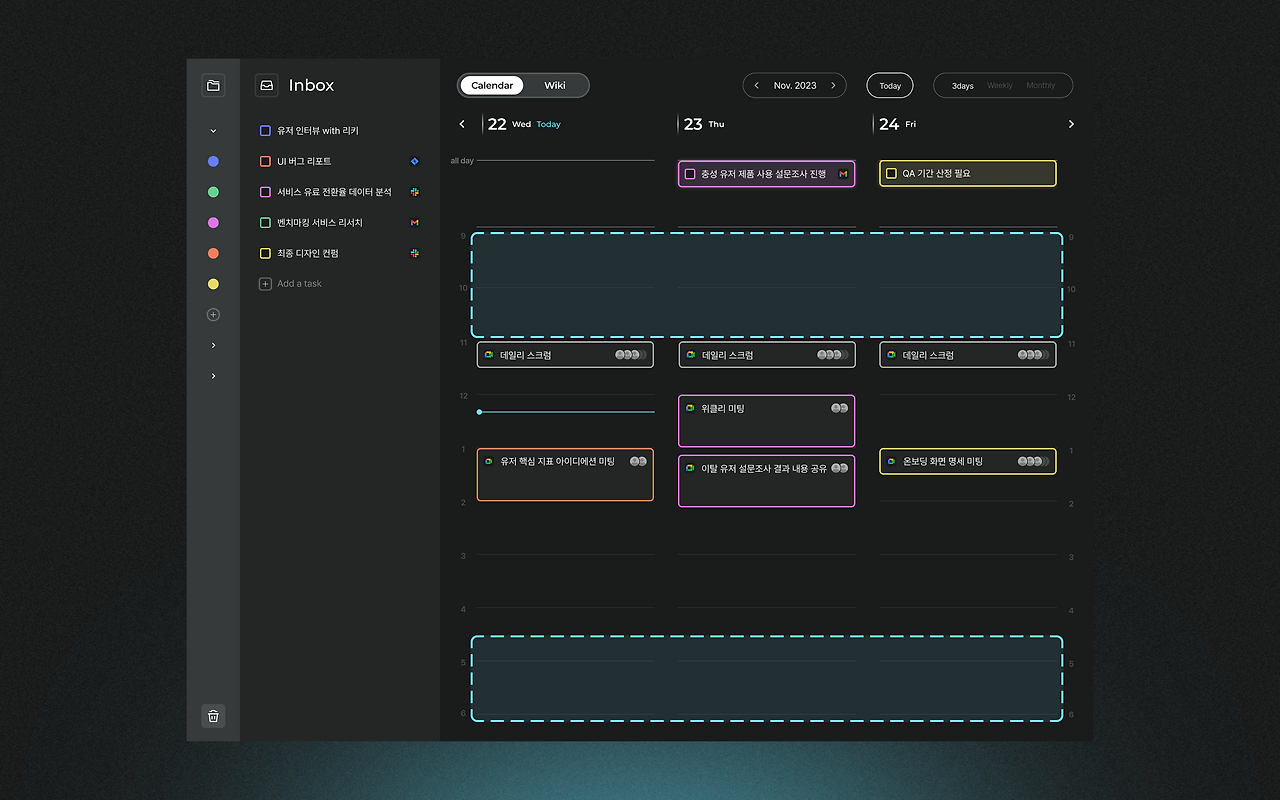Click the Slack icon on 최종 디자인 컨펌
The image size is (1280, 800).
pos(415,254)
